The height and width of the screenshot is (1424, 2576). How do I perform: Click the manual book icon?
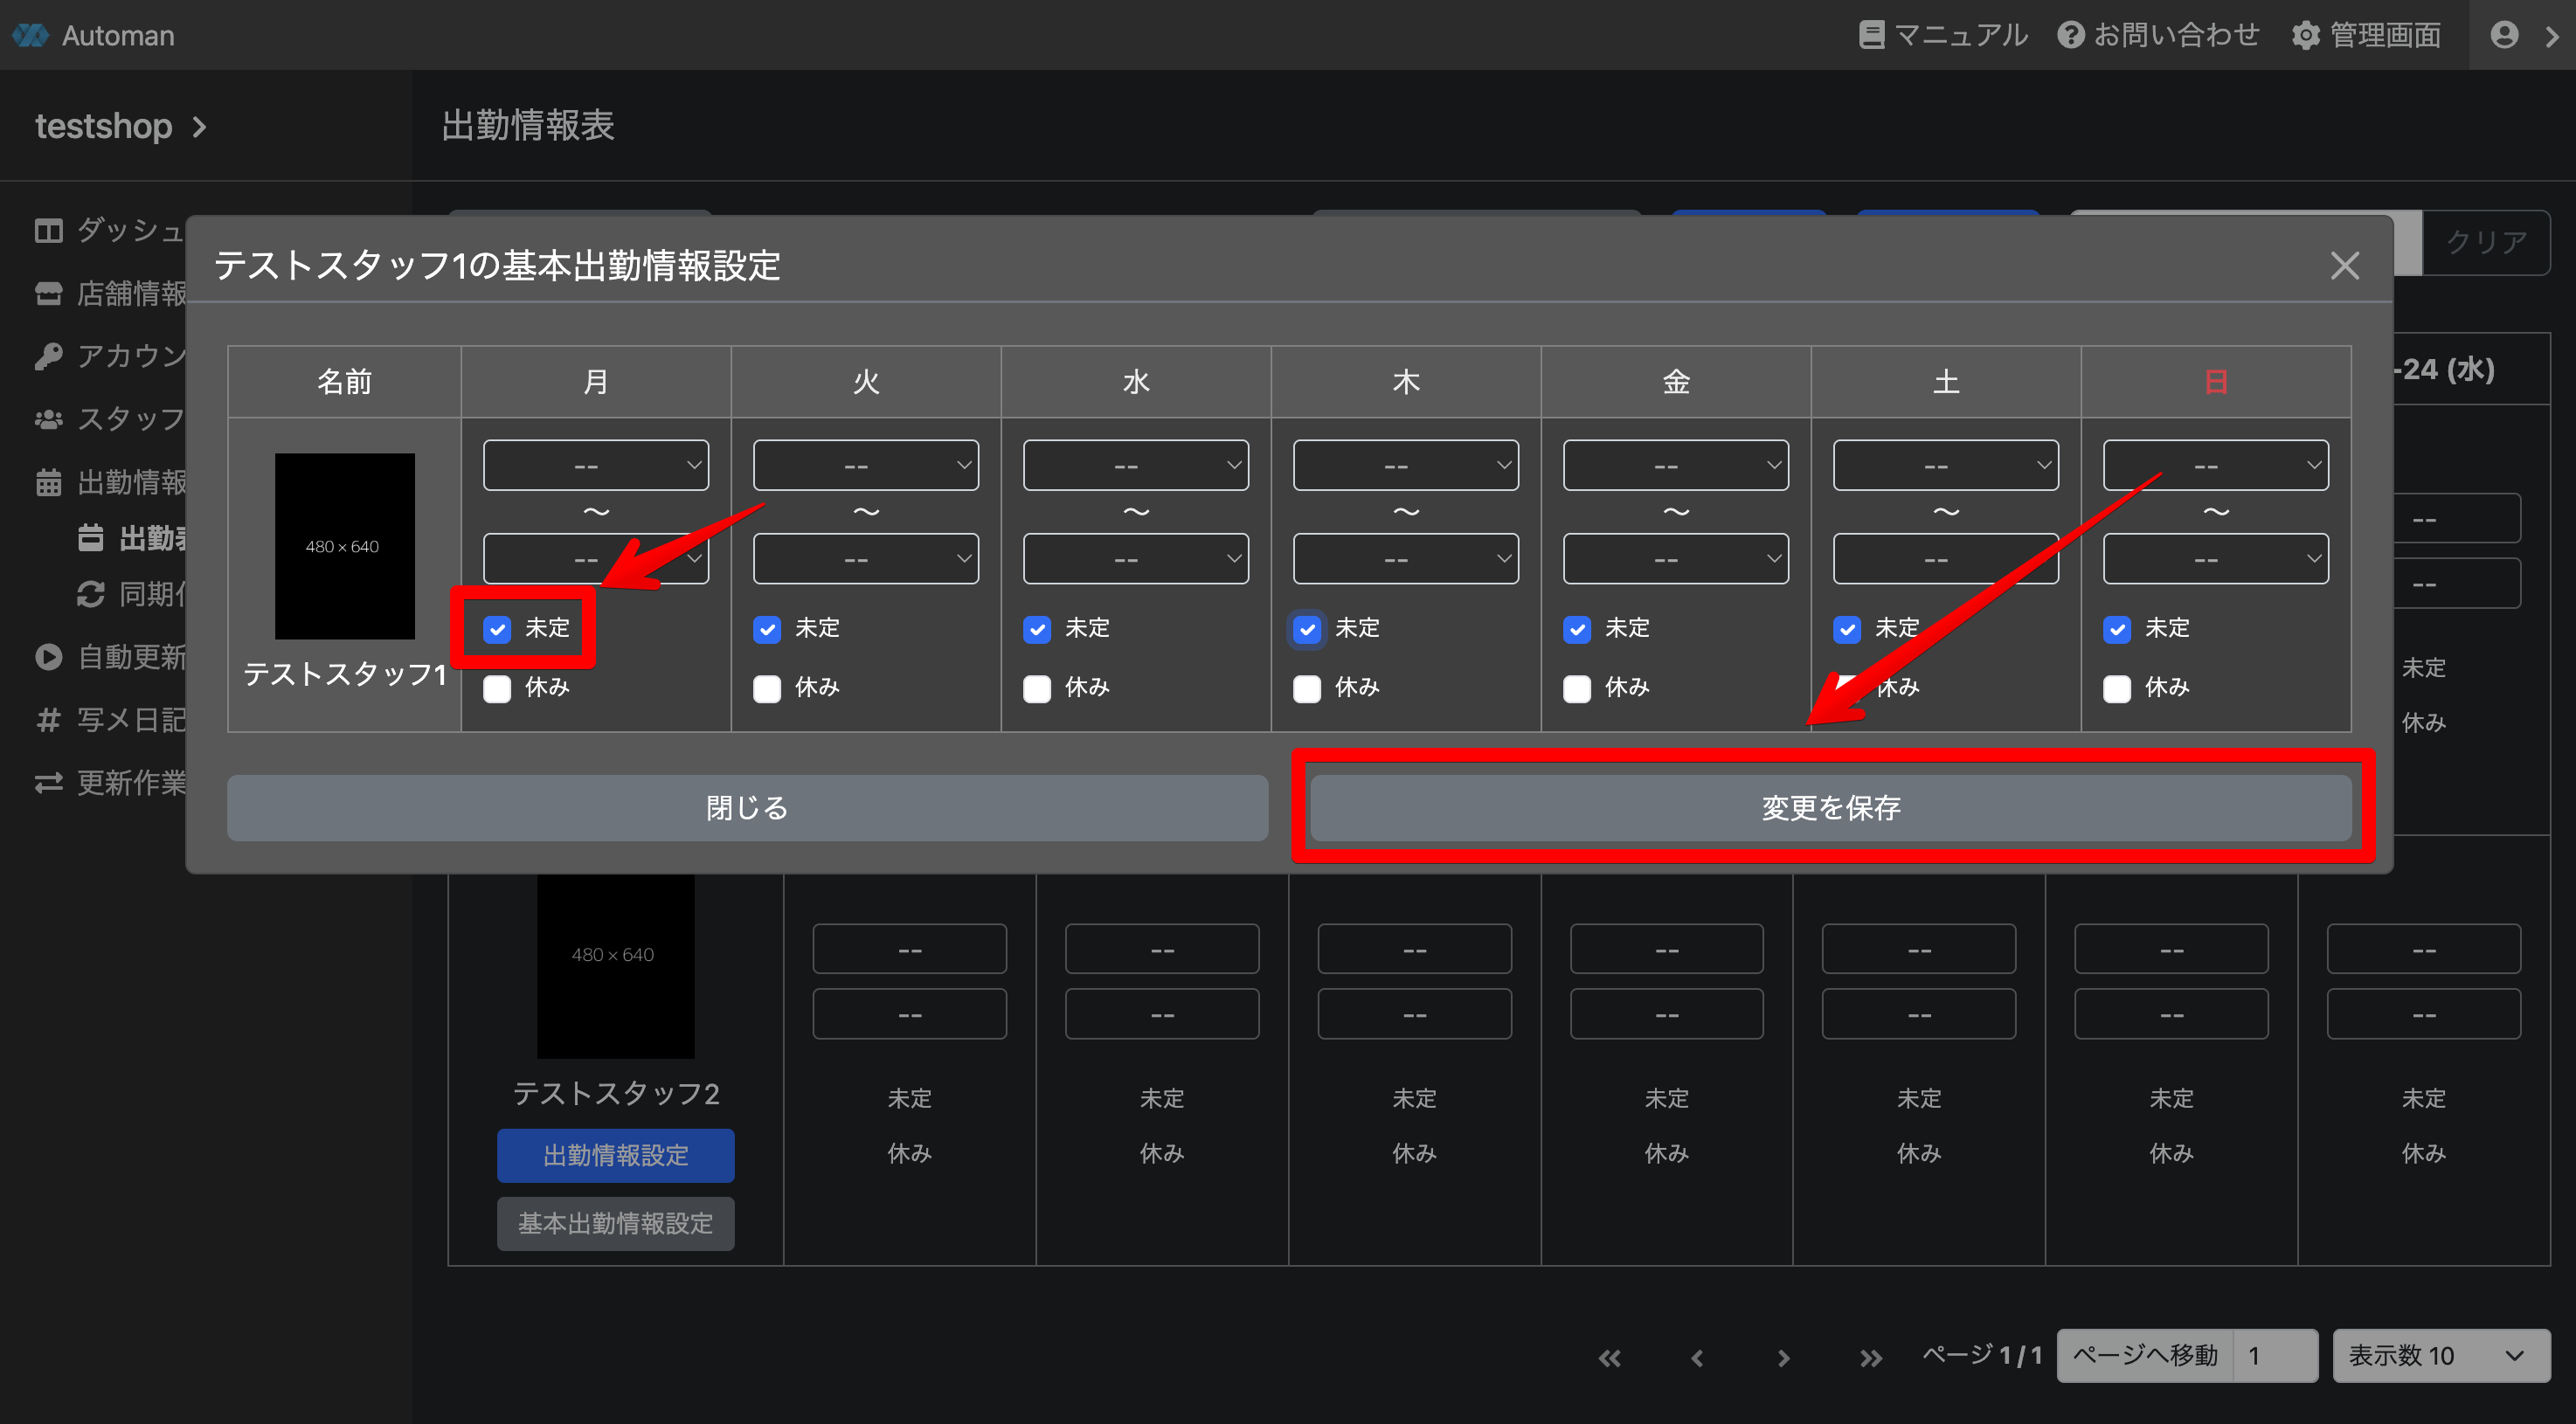pyautogui.click(x=1871, y=35)
